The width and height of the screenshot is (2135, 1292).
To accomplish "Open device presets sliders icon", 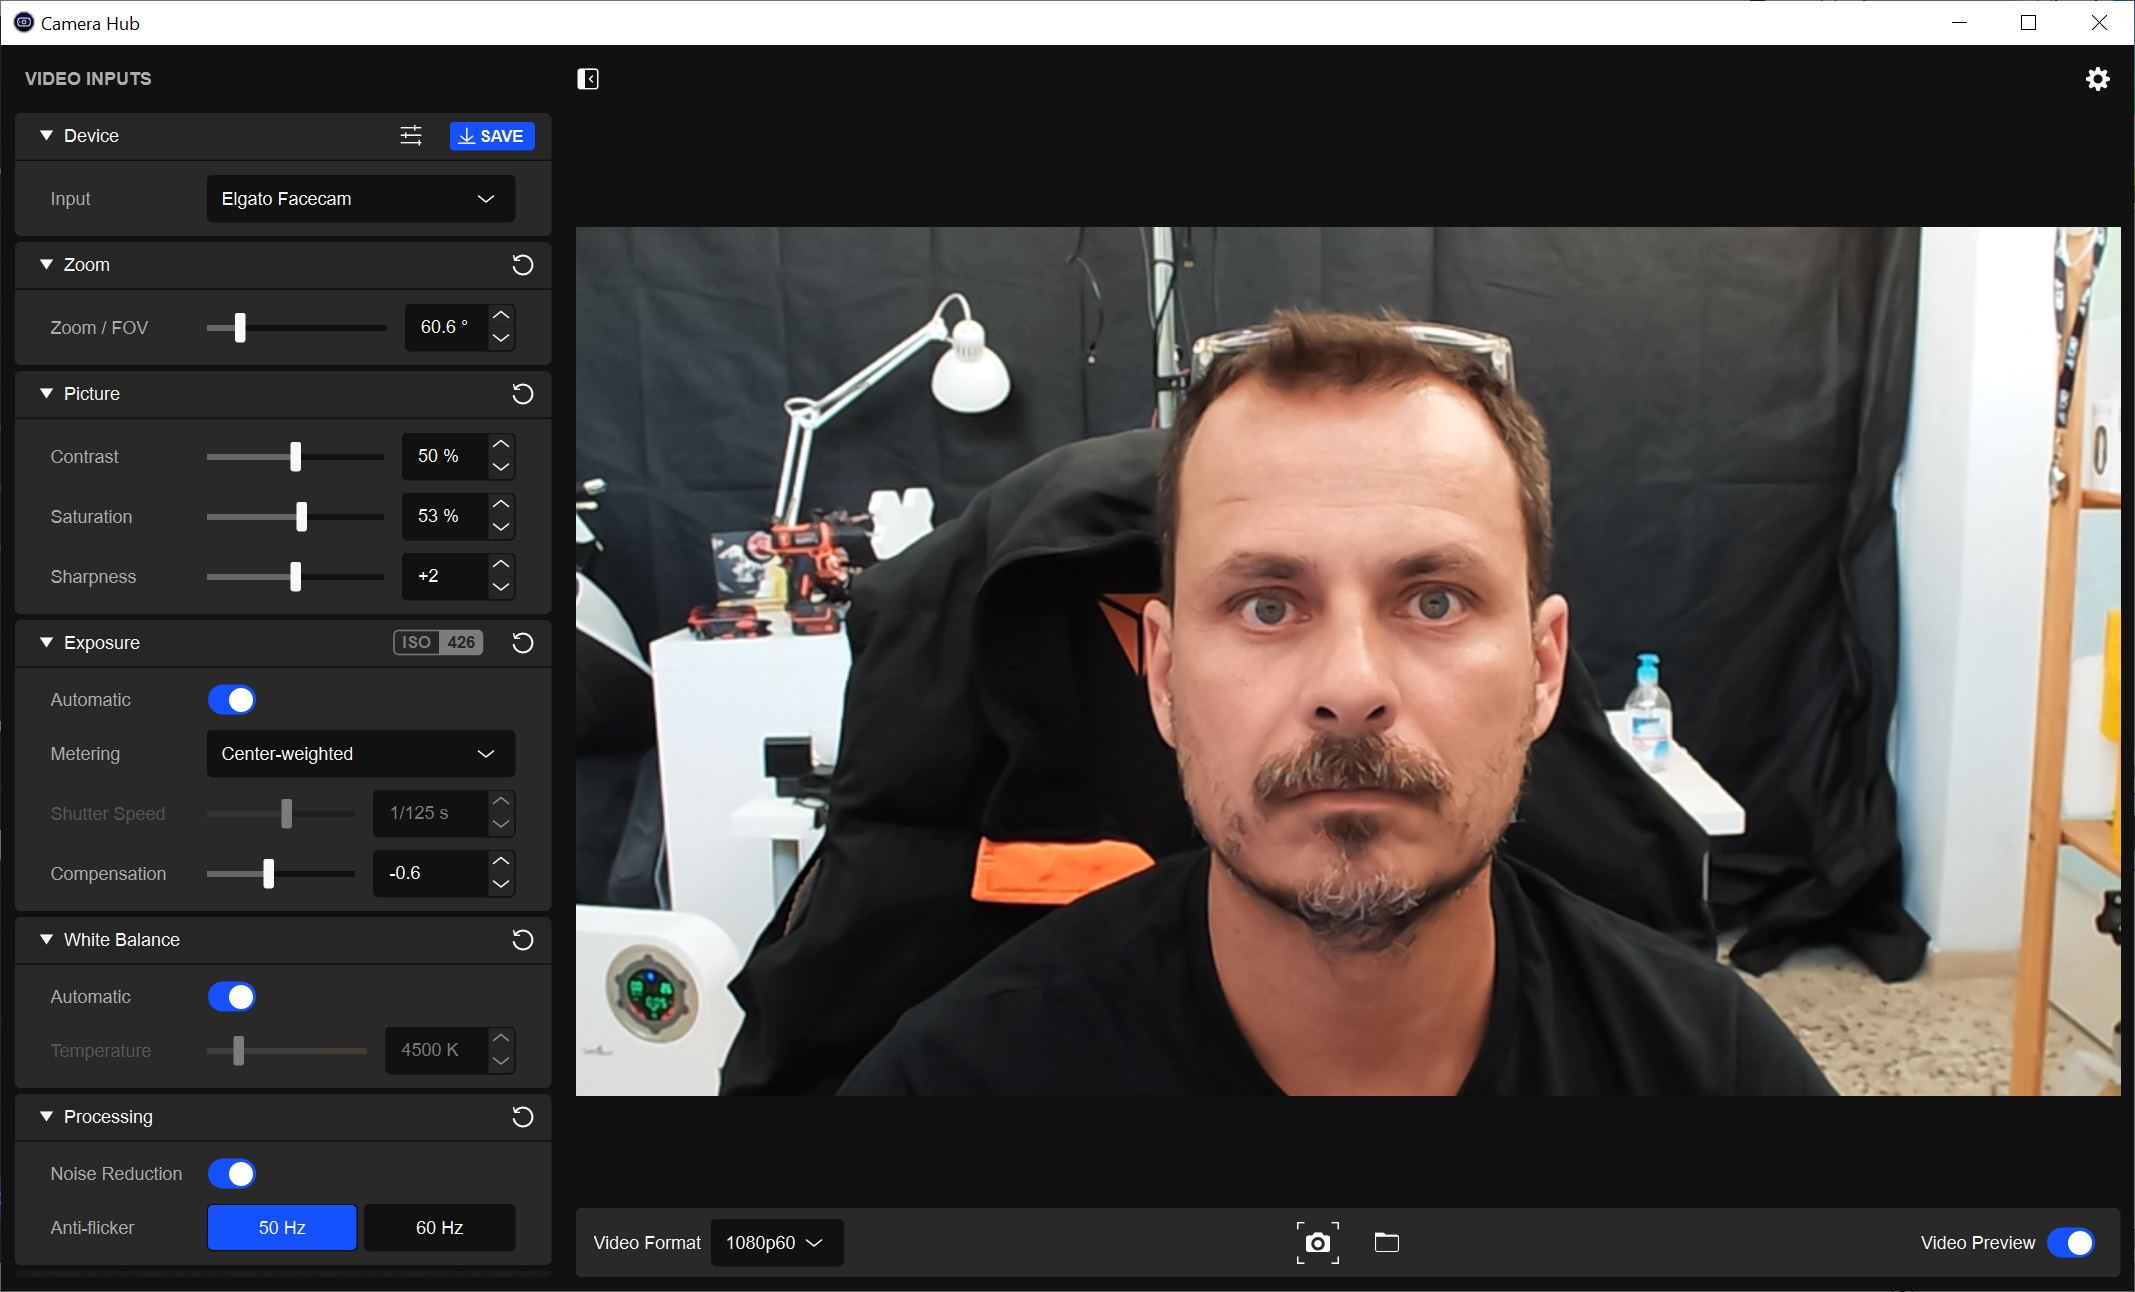I will point(411,136).
